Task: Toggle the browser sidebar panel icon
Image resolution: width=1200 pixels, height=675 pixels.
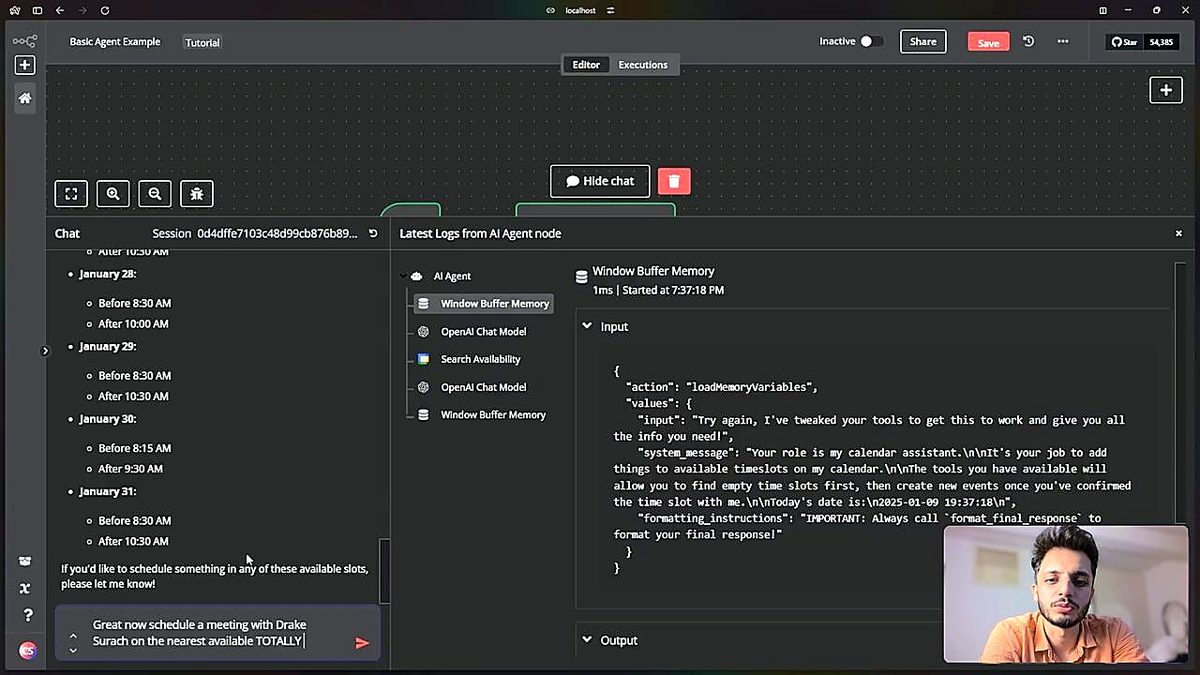Action: pyautogui.click(x=37, y=10)
